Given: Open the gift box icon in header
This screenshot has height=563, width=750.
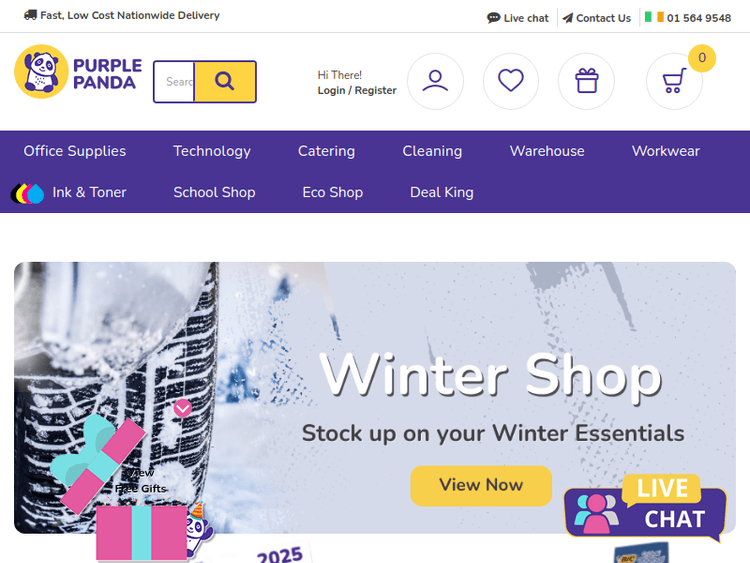Looking at the screenshot, I should pyautogui.click(x=586, y=81).
